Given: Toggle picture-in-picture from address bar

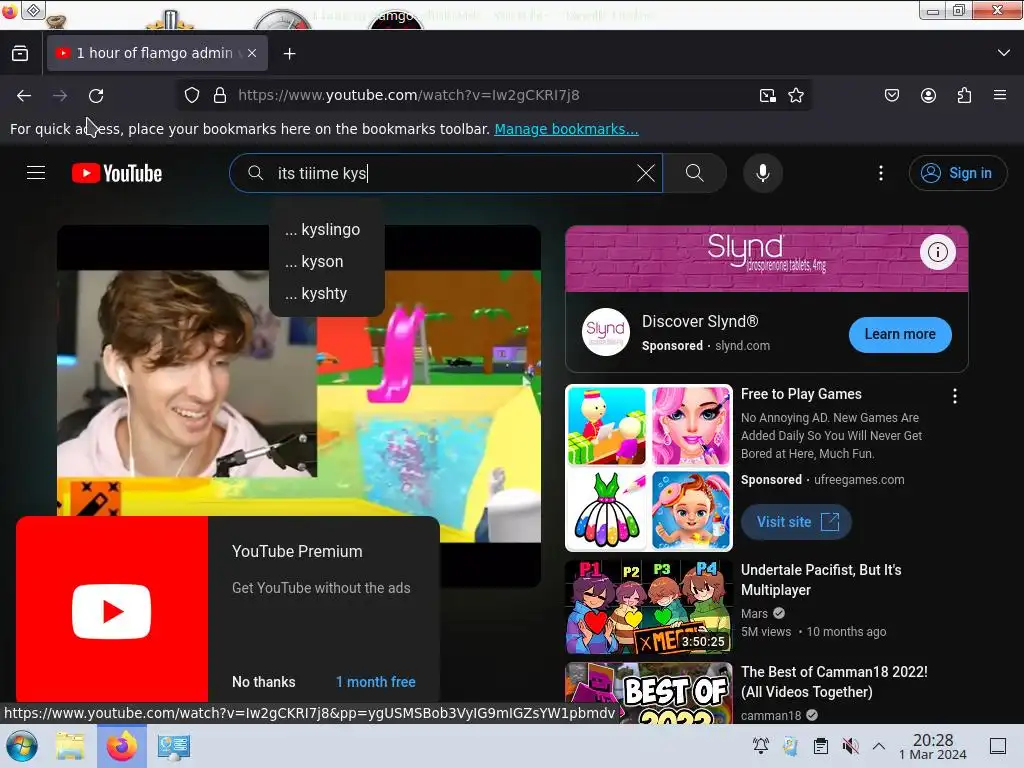Looking at the screenshot, I should pos(767,95).
